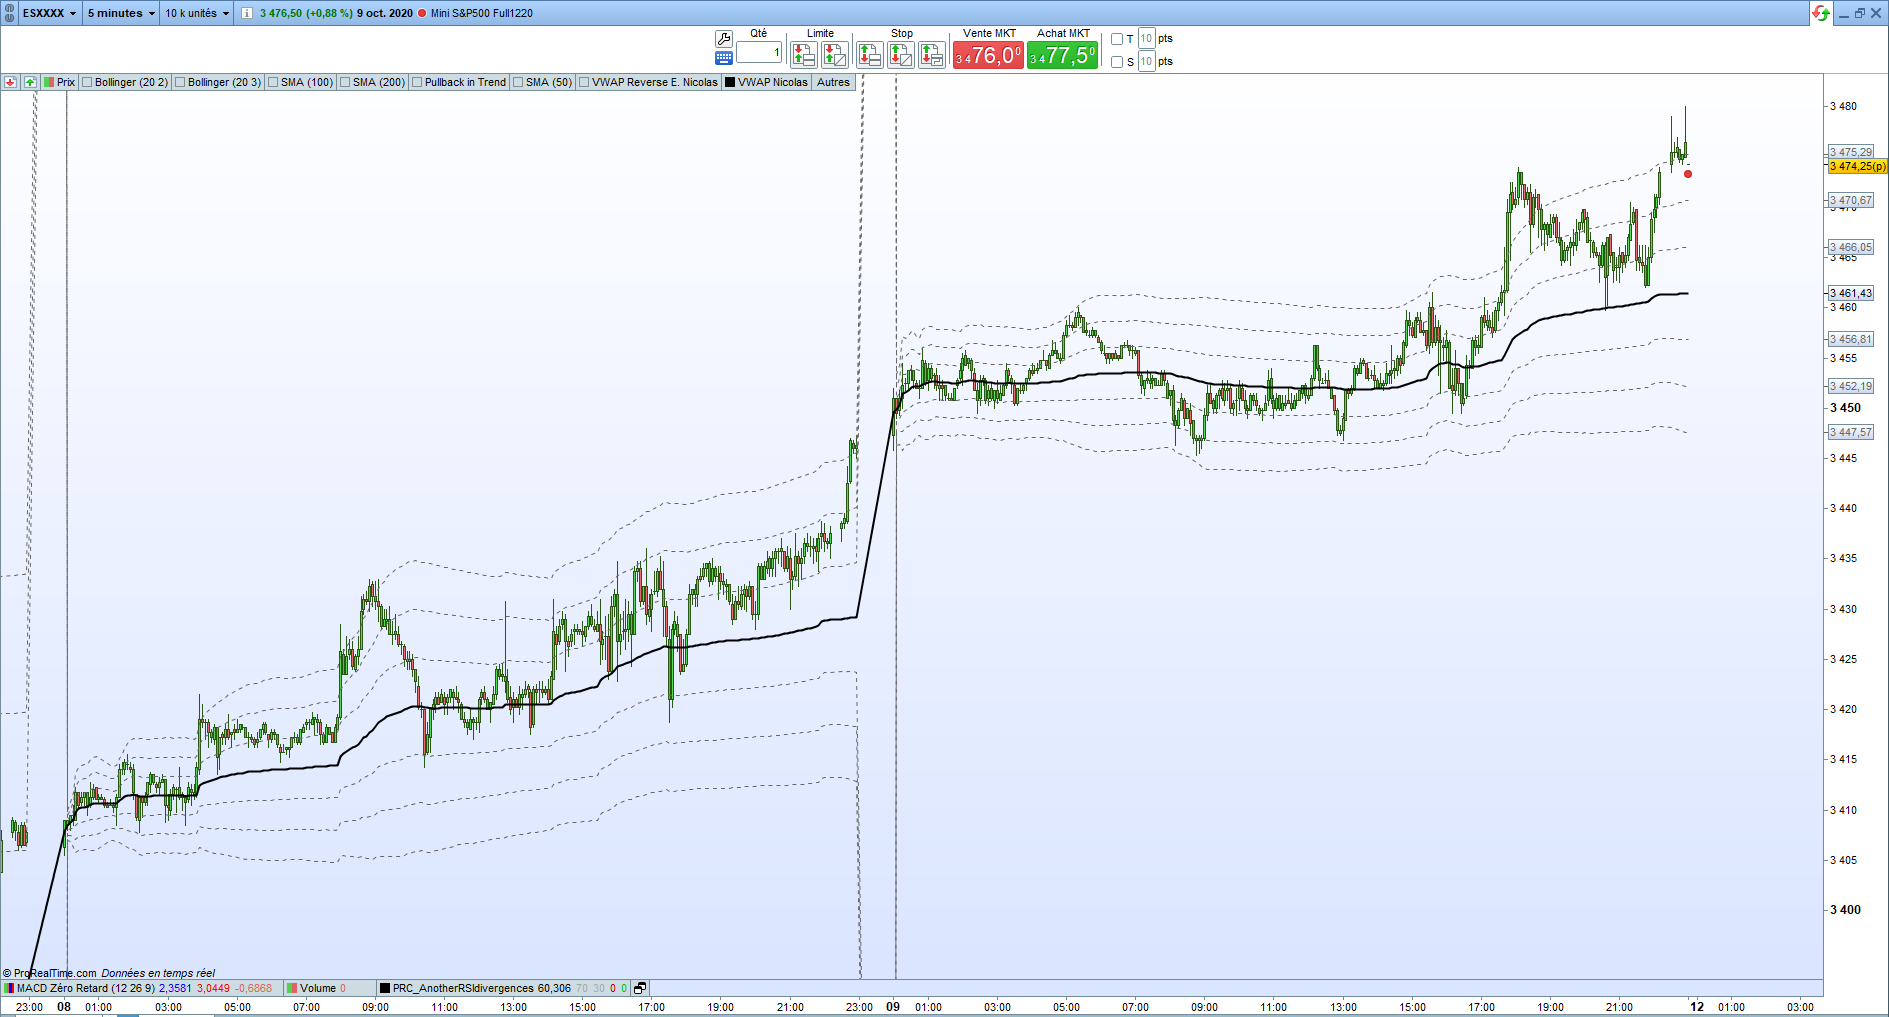This screenshot has width=1889, height=1017.
Task: Click the 3 461,43 VWAP price label
Action: 1851,293
